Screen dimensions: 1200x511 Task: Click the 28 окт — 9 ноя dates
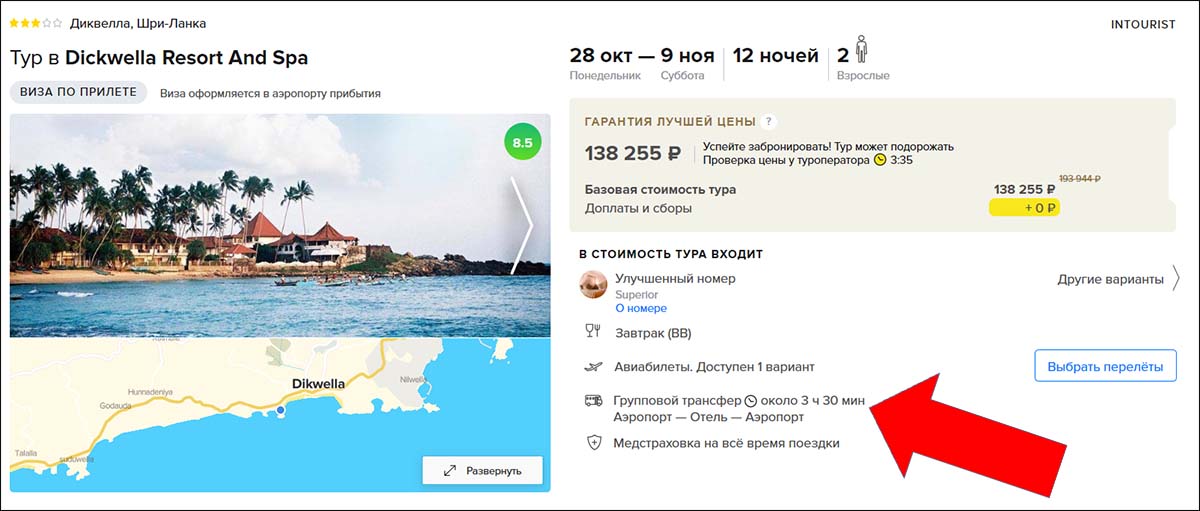tap(642, 55)
